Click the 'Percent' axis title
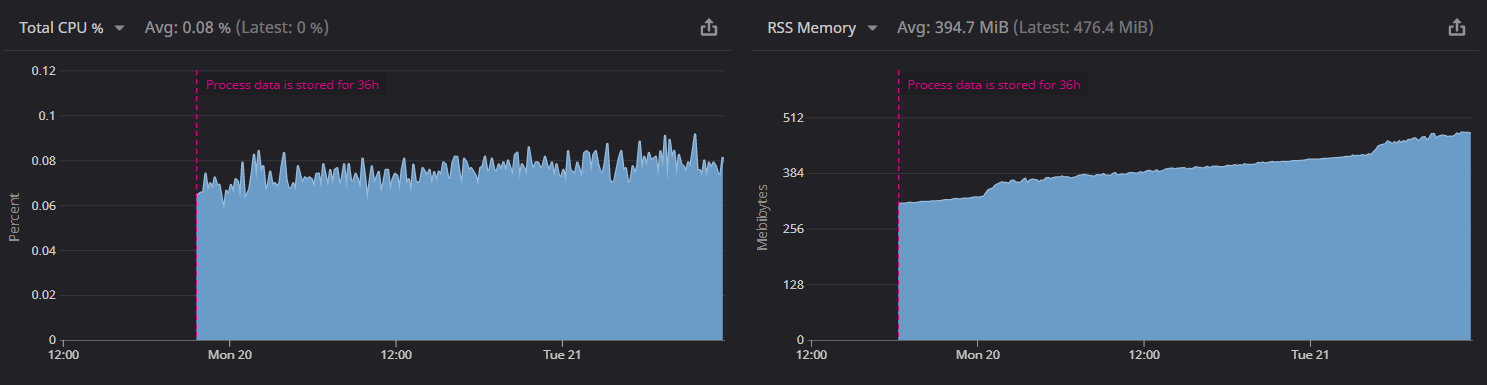 coord(14,217)
